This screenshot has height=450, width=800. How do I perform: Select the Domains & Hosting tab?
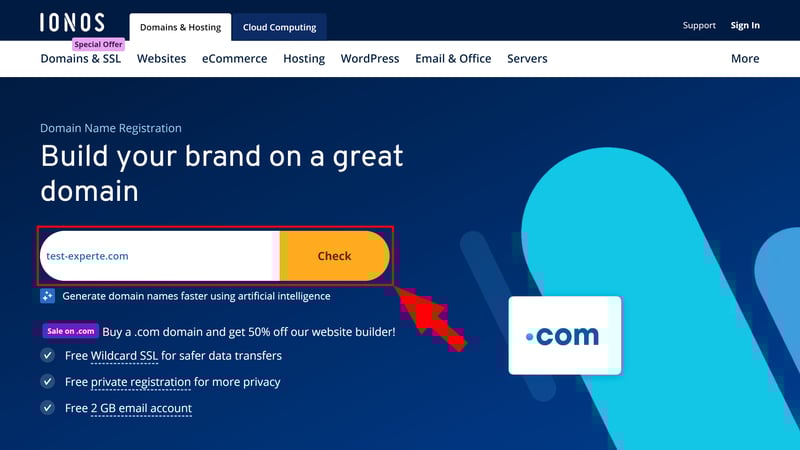[180, 27]
